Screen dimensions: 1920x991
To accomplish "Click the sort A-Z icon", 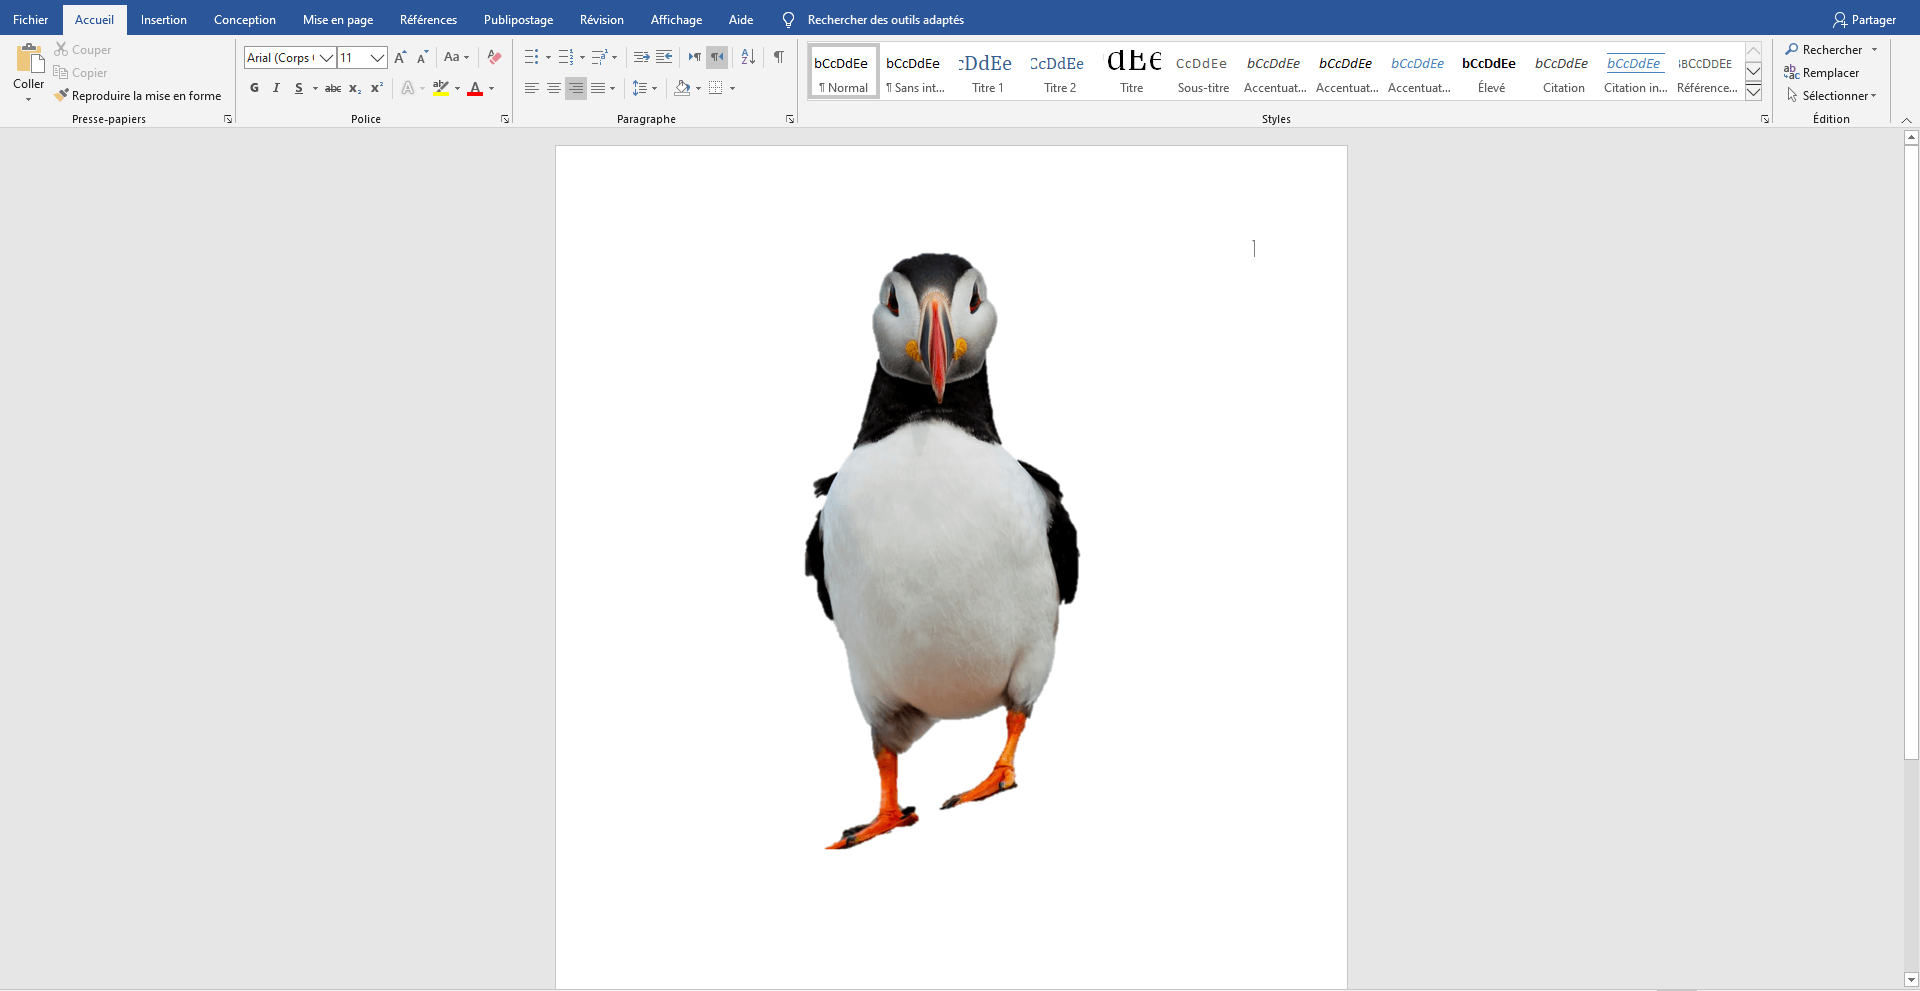I will point(748,57).
